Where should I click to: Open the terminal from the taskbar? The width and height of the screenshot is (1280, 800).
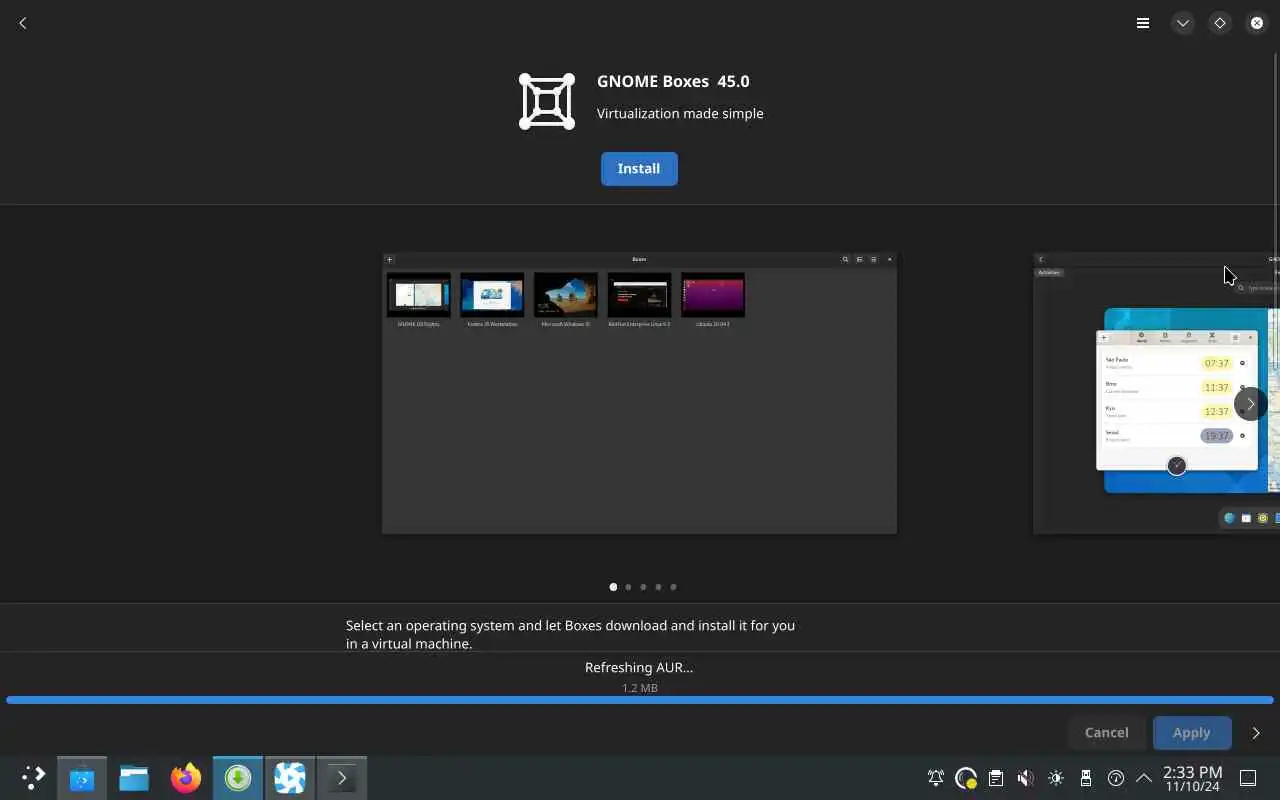point(342,777)
